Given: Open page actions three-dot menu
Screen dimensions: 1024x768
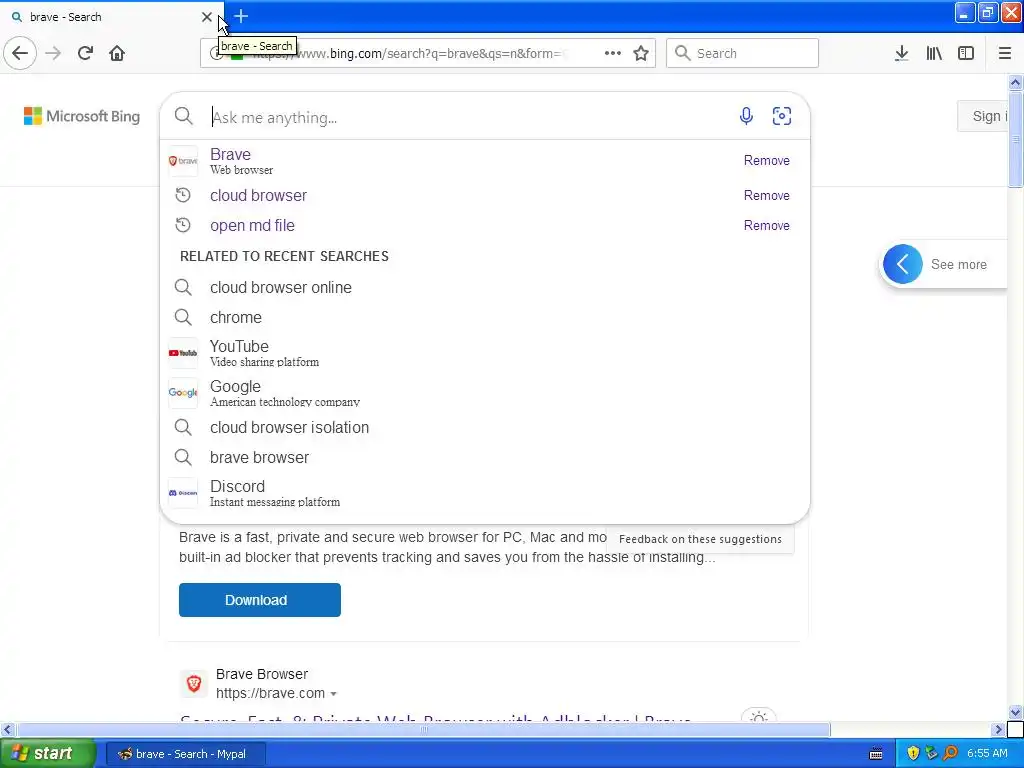Looking at the screenshot, I should point(613,53).
